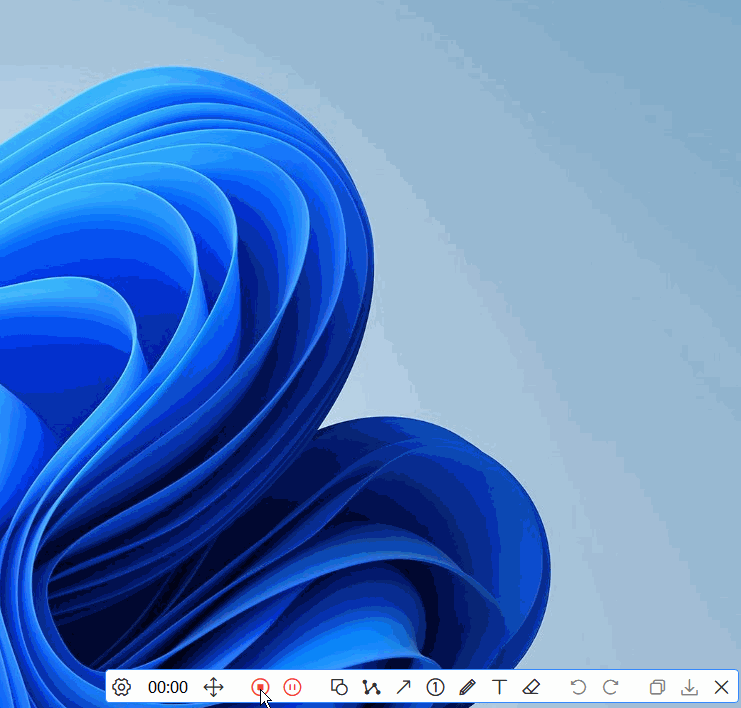Save the capture with download icon
Viewport: 741px width, 708px height.
[689, 687]
